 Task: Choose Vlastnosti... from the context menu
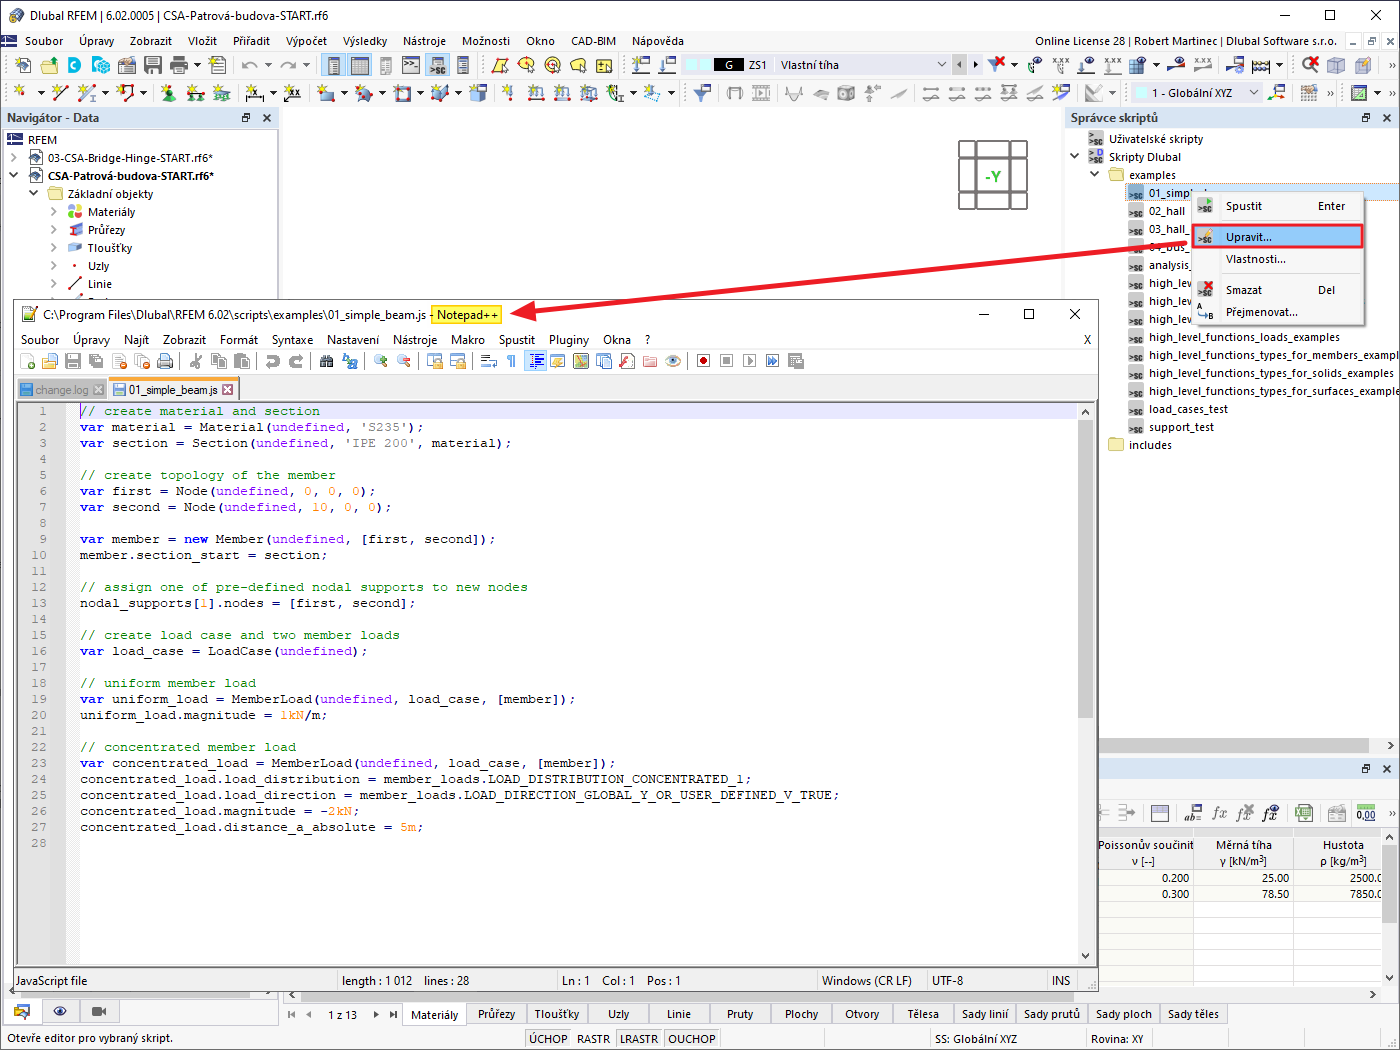pos(1277,259)
